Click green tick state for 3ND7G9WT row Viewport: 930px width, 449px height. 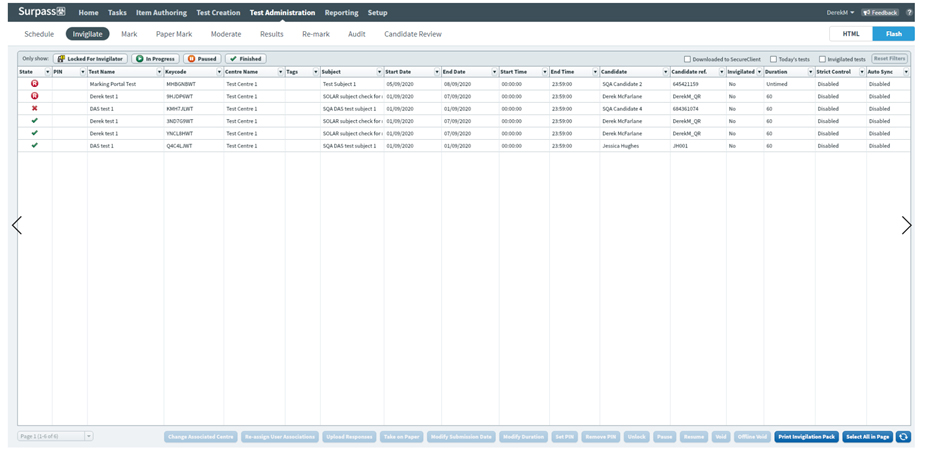tap(34, 120)
